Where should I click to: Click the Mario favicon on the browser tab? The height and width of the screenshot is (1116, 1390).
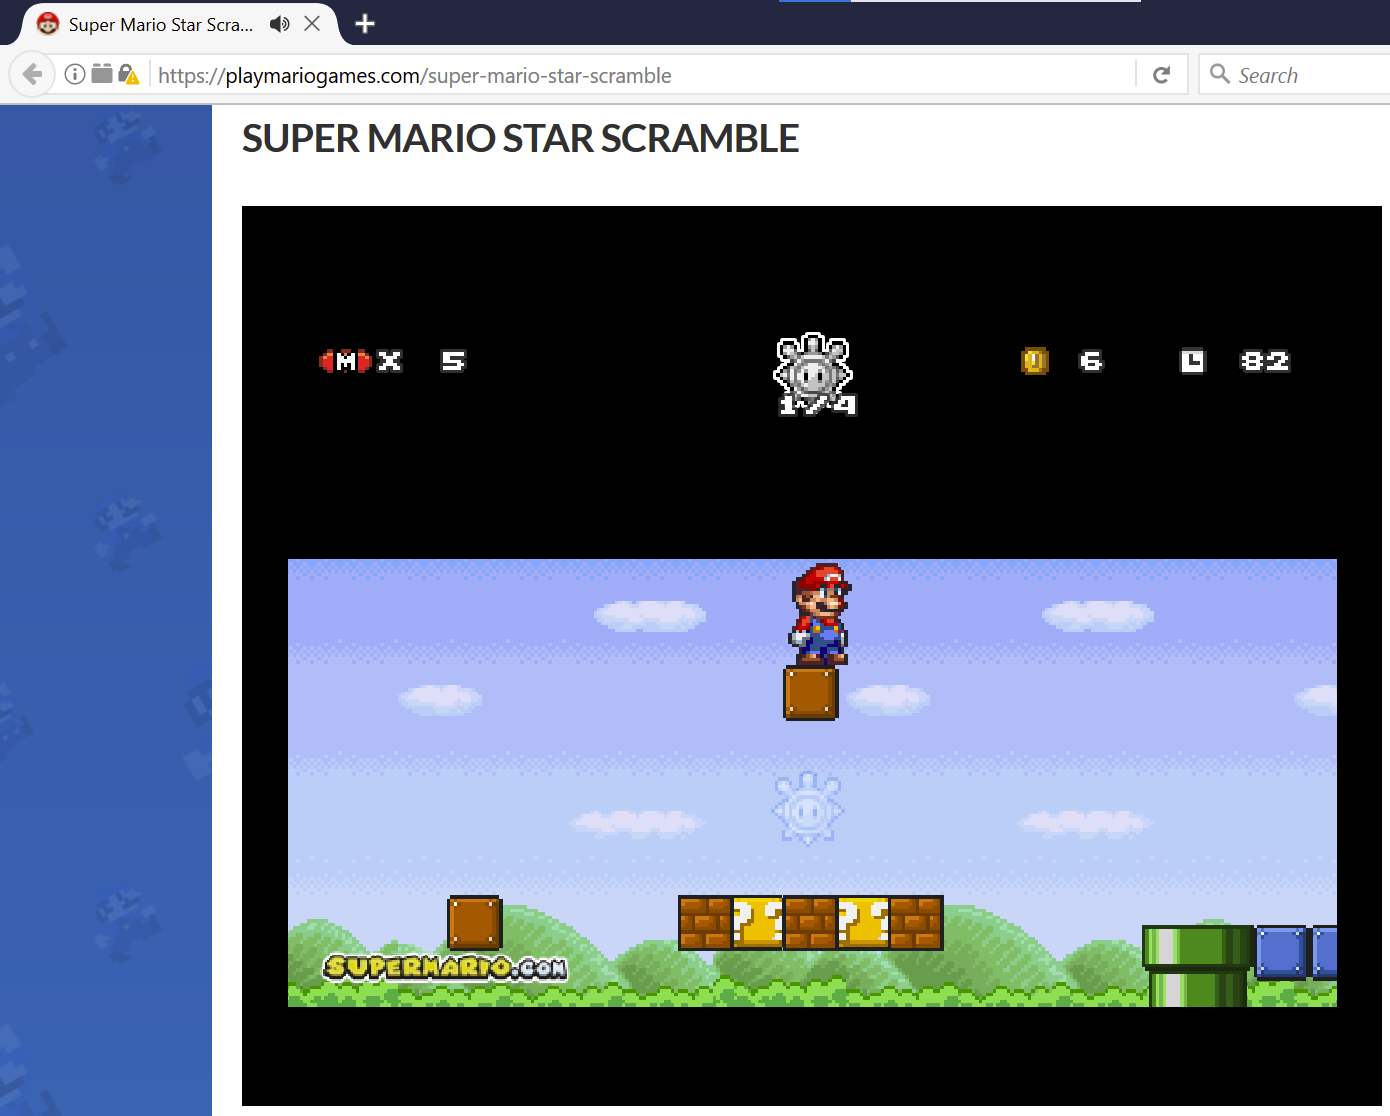coord(46,24)
